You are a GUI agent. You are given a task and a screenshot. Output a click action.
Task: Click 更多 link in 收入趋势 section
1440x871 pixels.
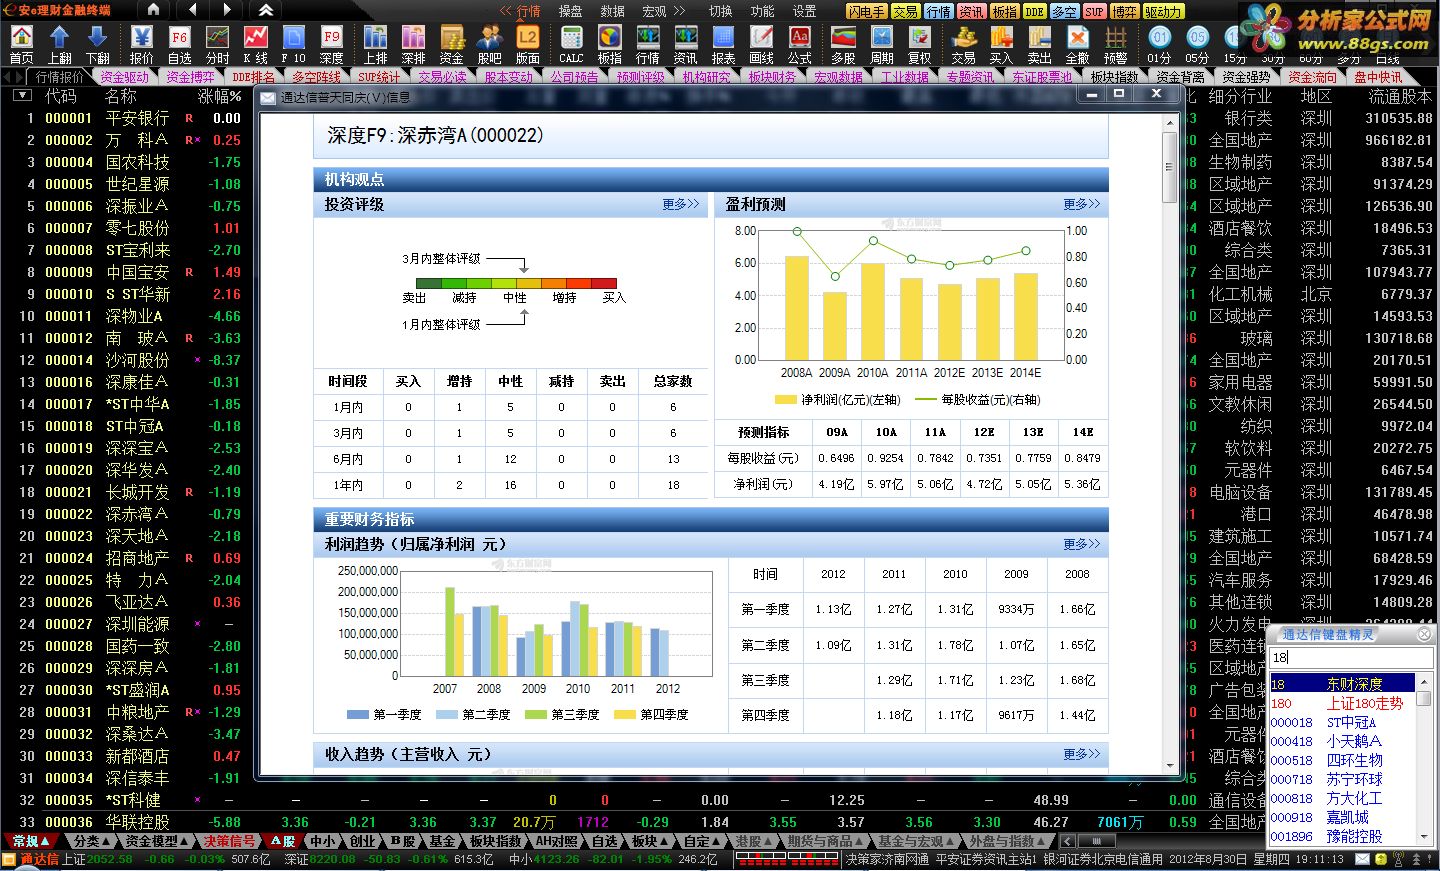(1081, 754)
